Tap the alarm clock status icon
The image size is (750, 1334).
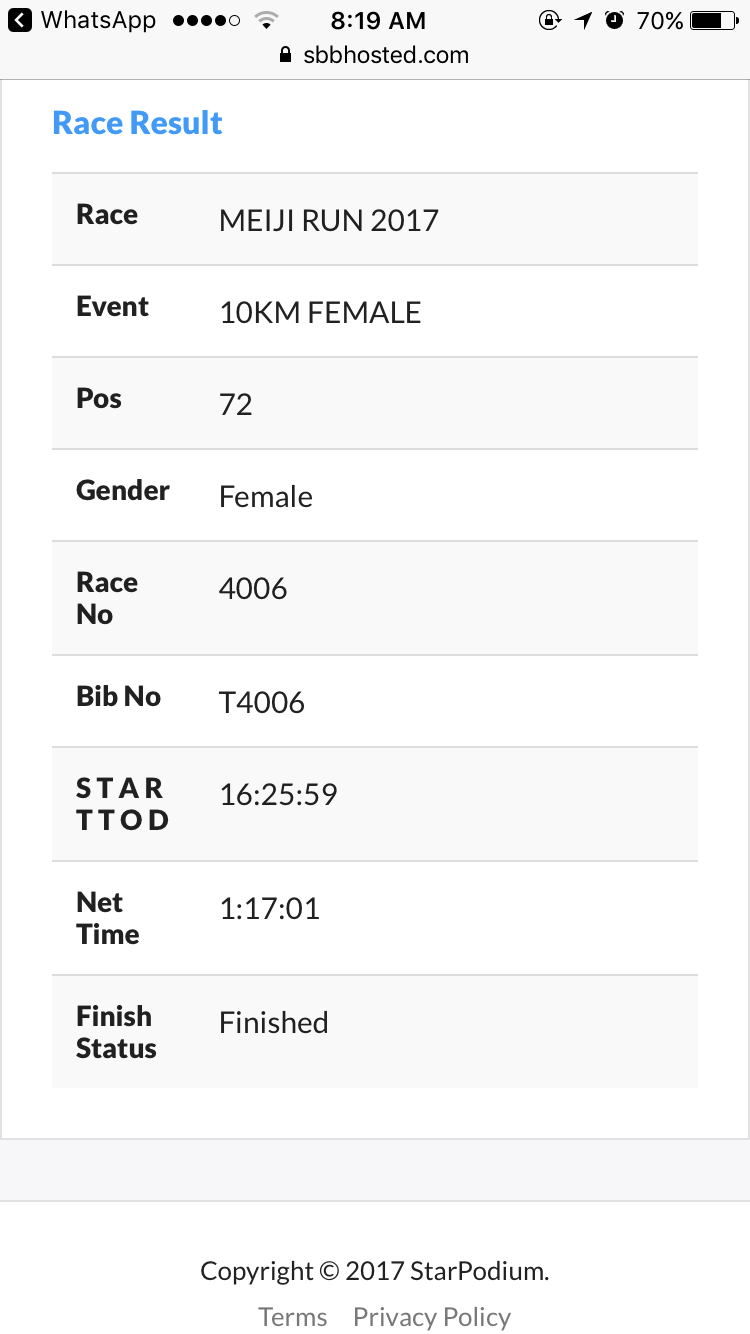click(615, 20)
